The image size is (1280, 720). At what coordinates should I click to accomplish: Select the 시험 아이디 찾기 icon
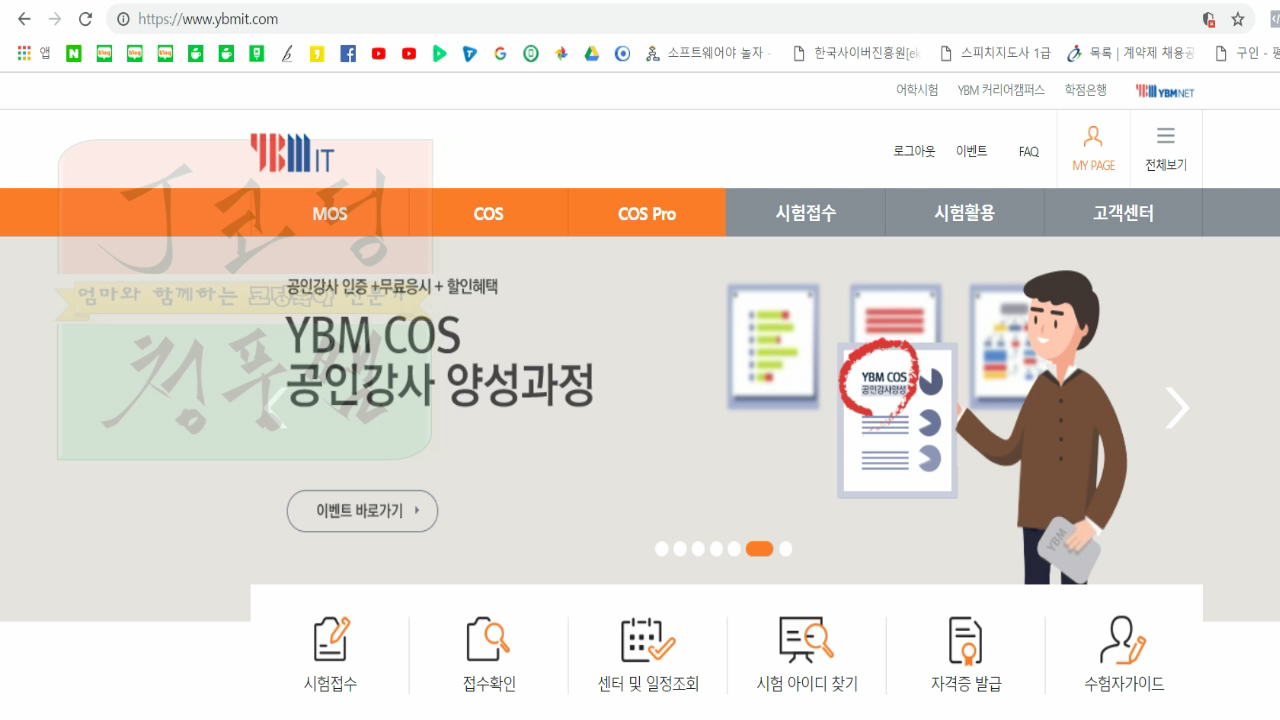coord(806,655)
